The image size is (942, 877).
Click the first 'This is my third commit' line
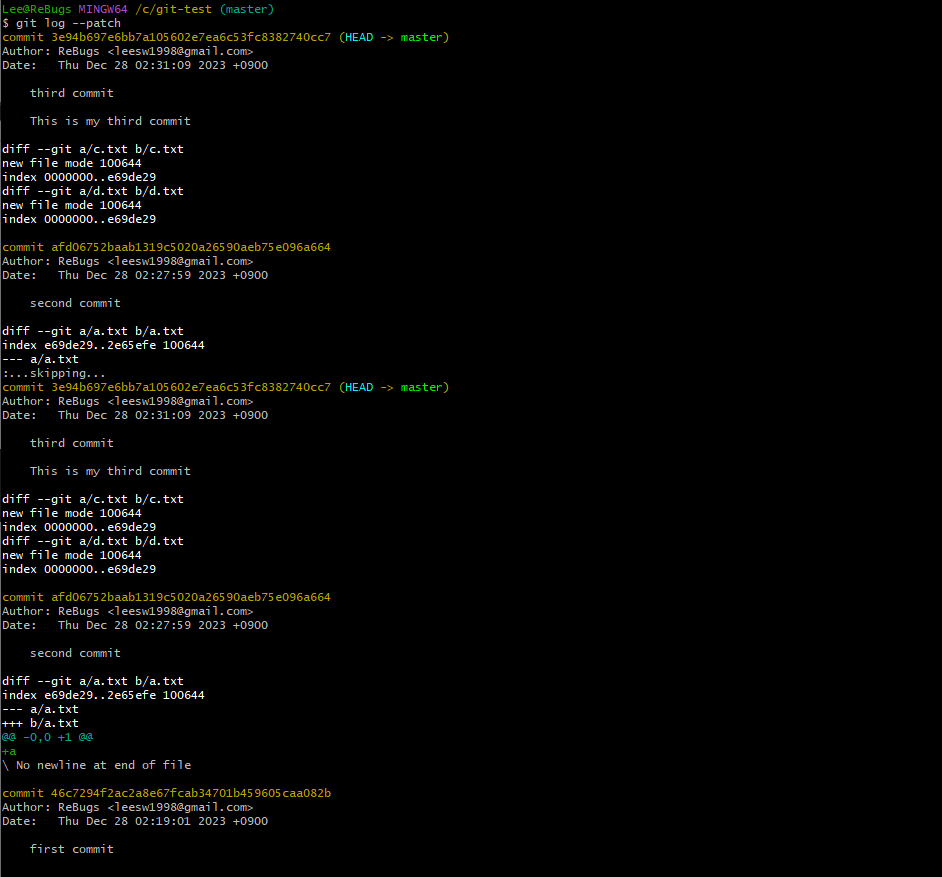coord(110,121)
